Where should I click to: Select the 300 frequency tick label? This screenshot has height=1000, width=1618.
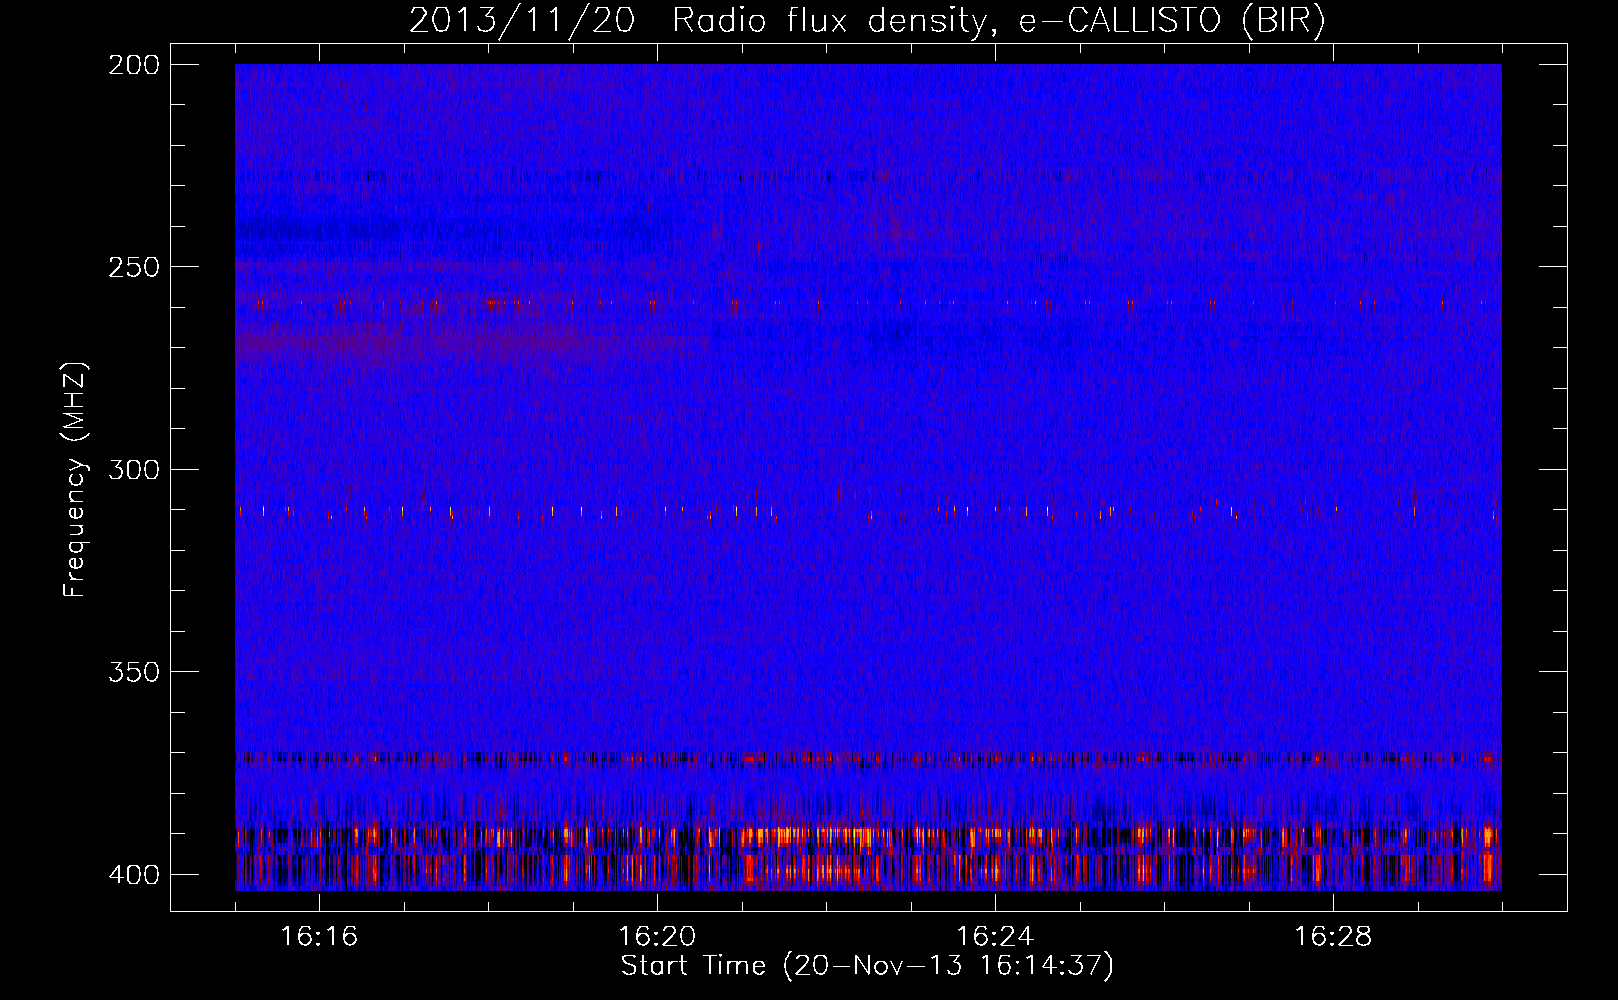point(134,469)
